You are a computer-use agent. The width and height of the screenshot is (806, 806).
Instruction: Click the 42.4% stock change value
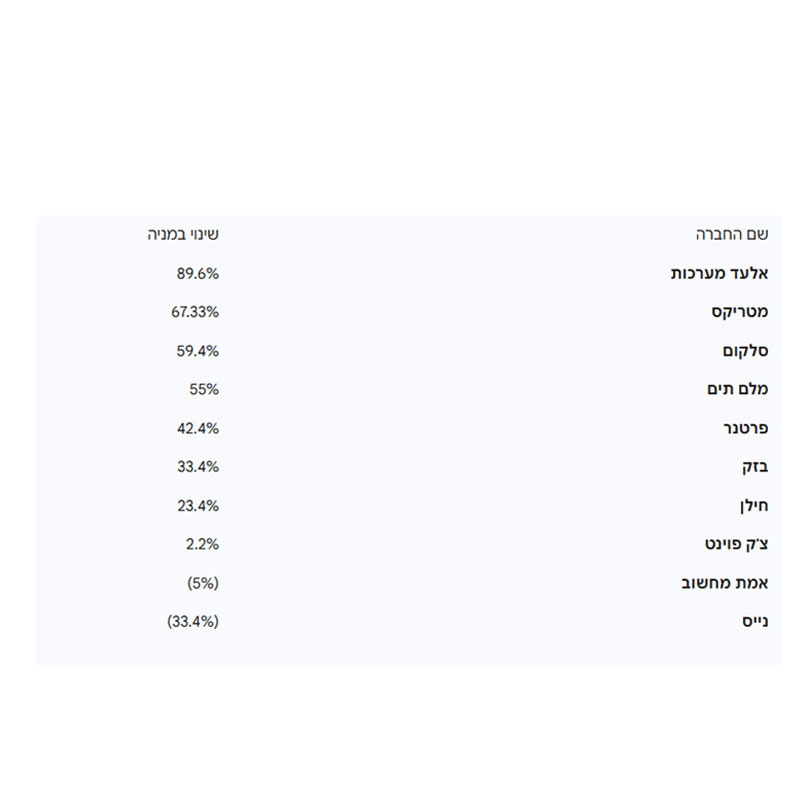point(198,428)
